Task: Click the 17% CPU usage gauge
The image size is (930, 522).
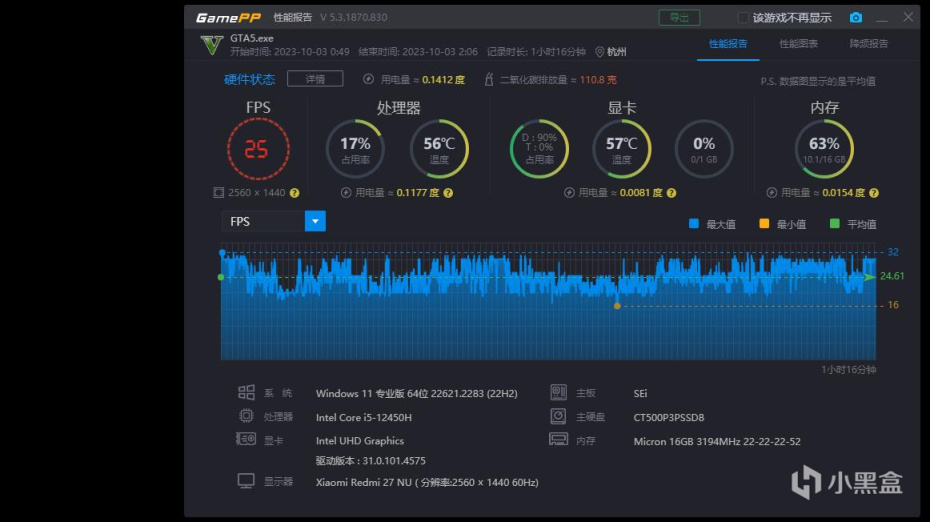Action: pos(355,149)
